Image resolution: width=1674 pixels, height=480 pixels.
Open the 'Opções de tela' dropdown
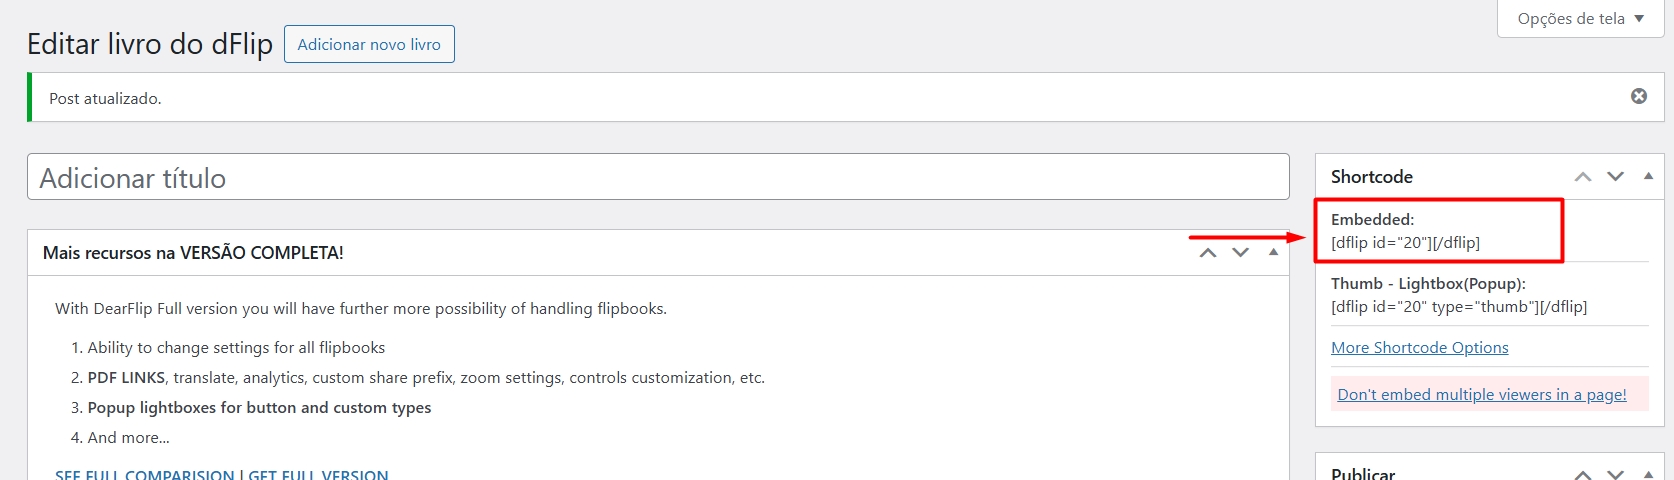click(x=1580, y=19)
